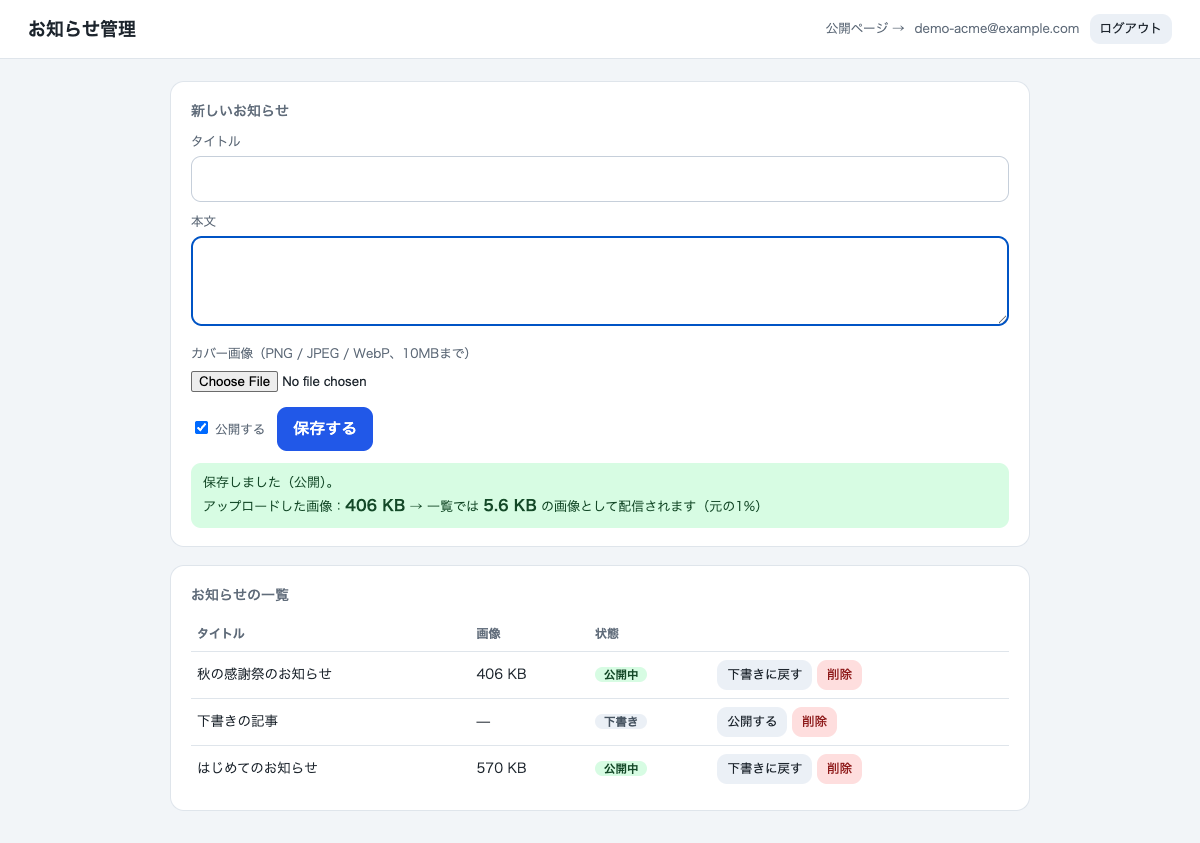Click the お知らせの一覧 section heading
Image resolution: width=1200 pixels, height=843 pixels.
point(240,595)
